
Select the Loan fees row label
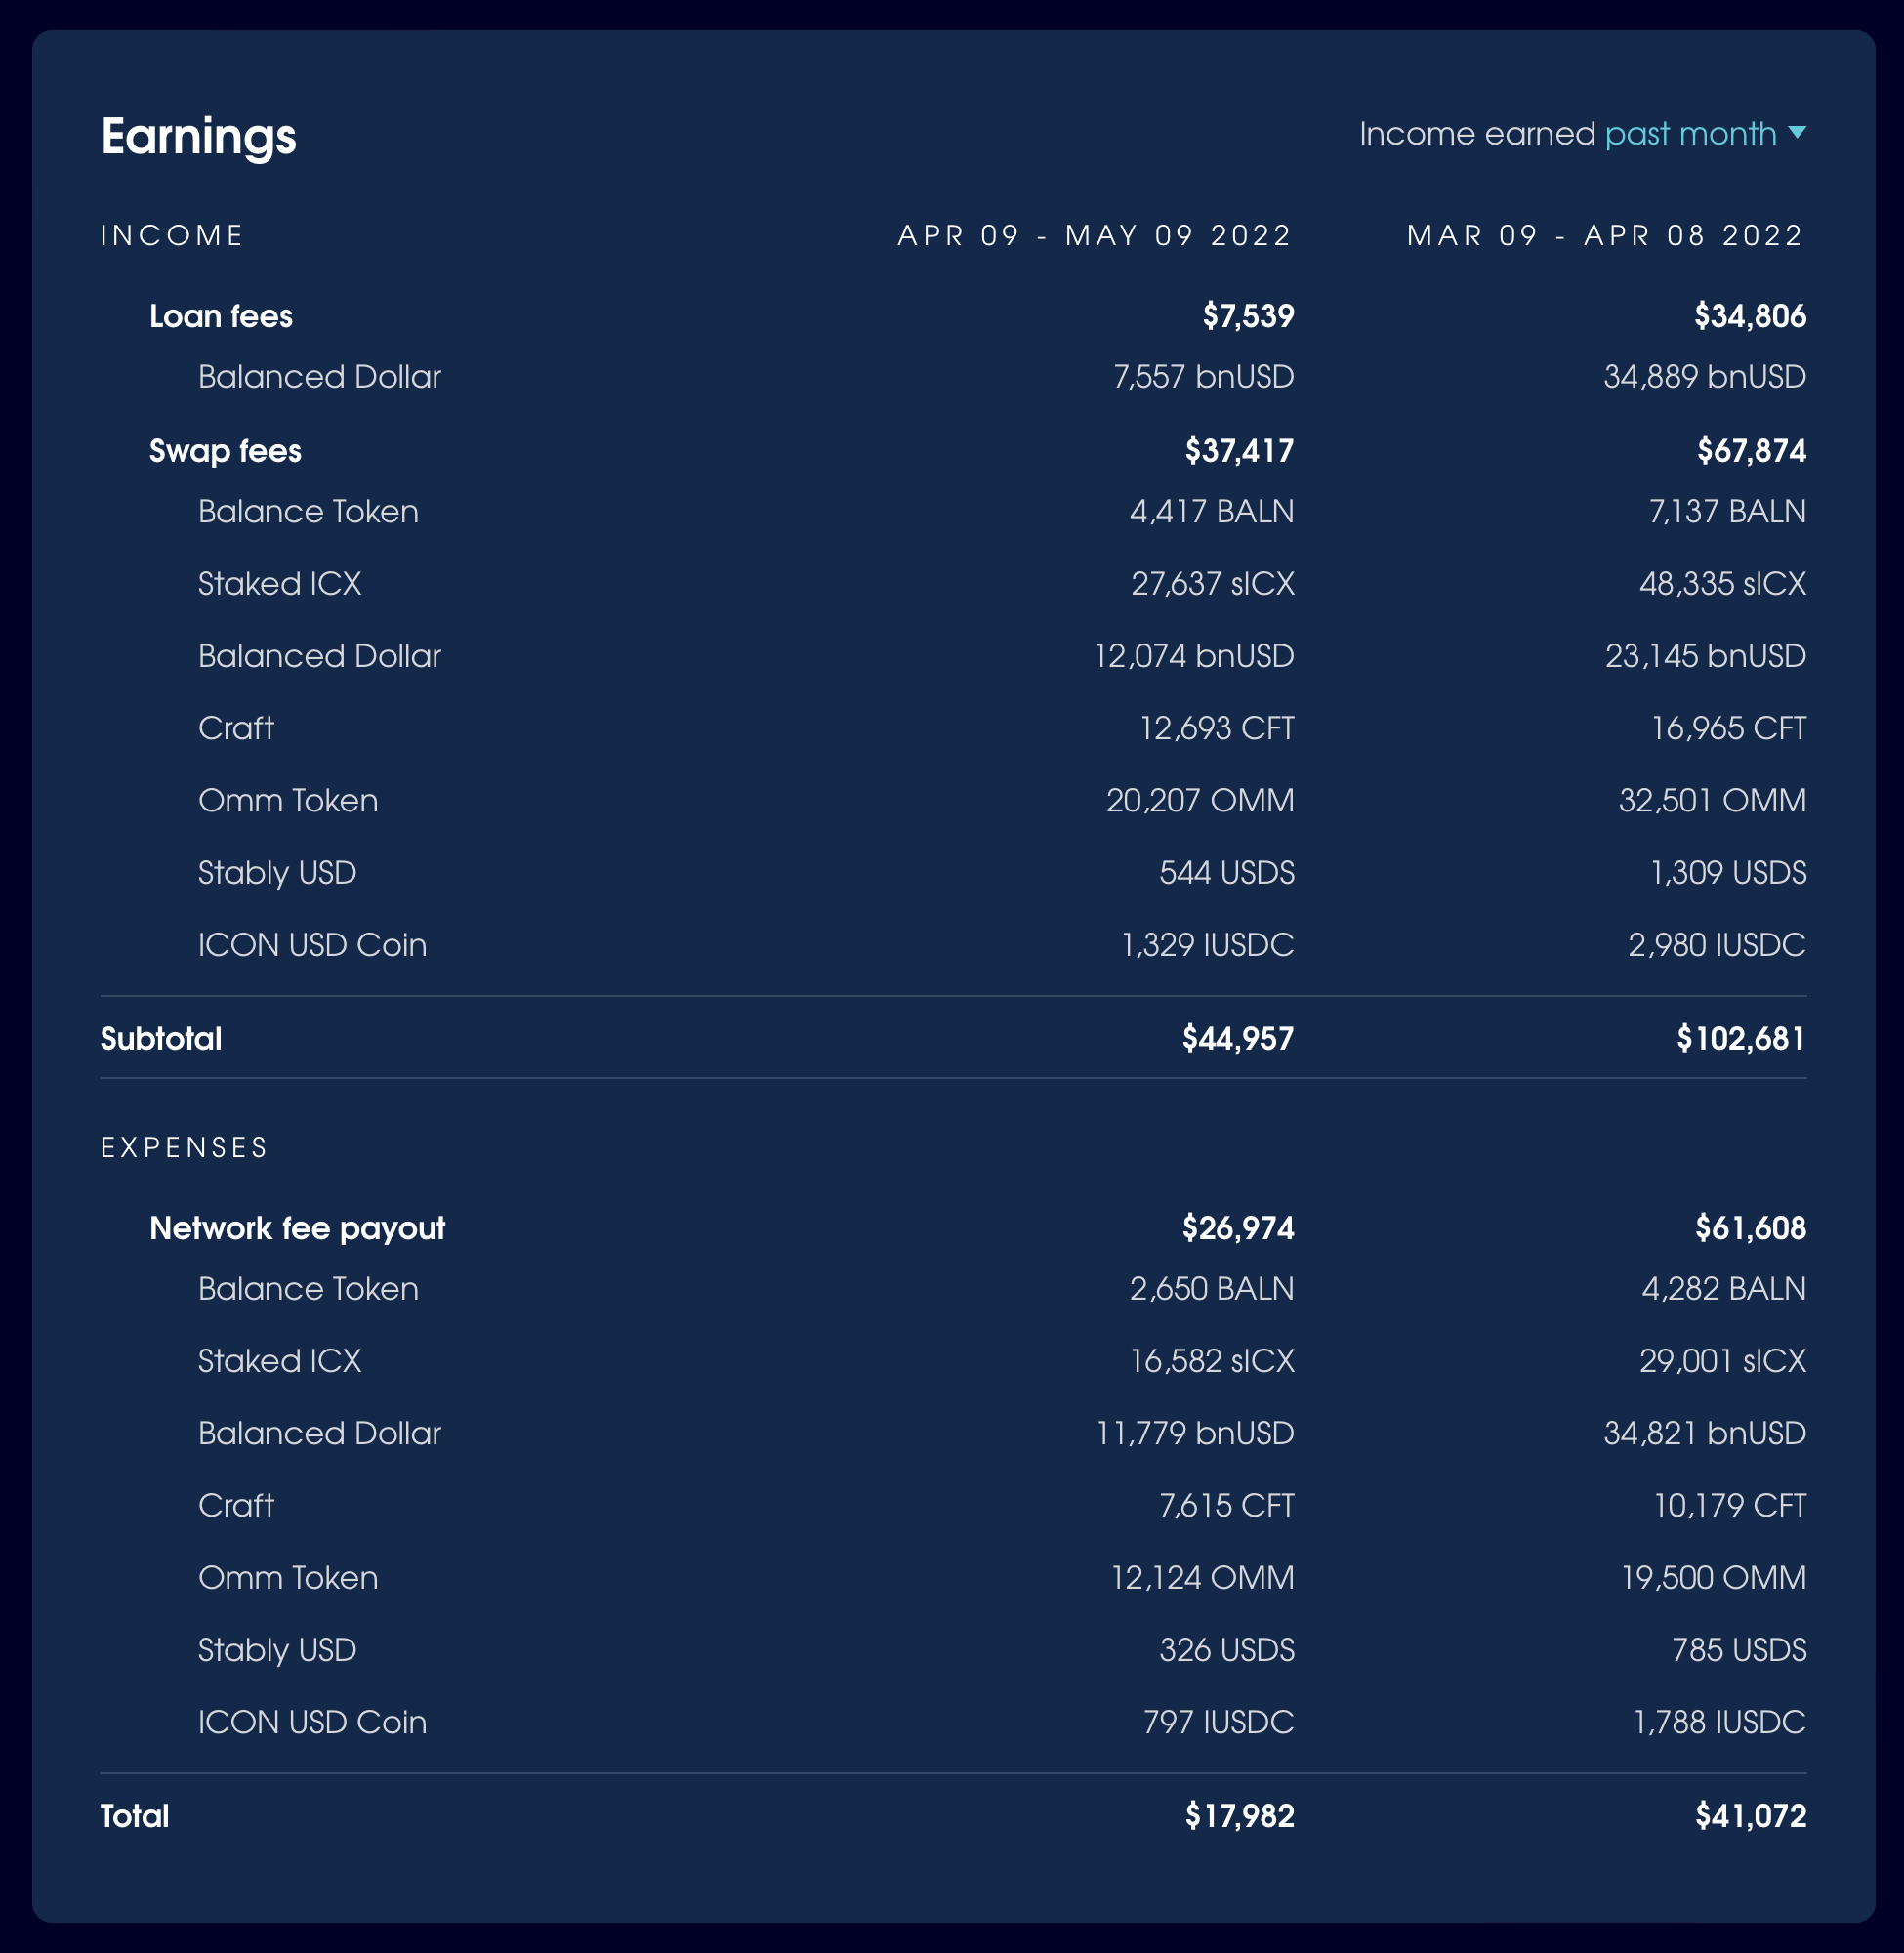221,316
